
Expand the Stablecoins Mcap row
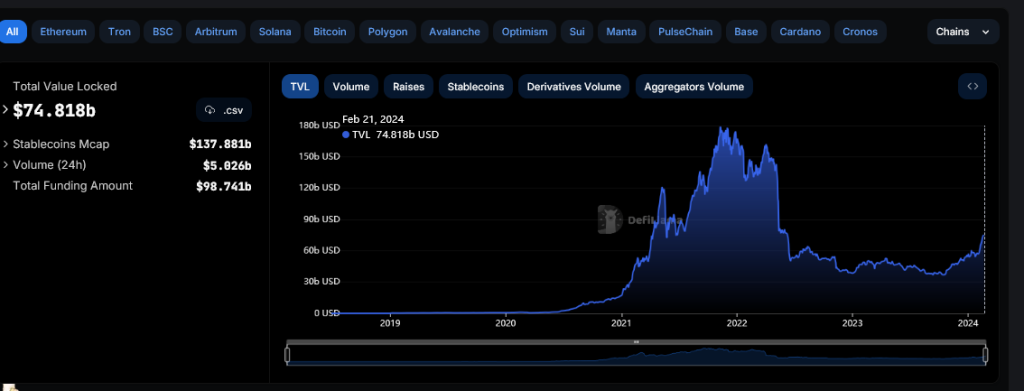coord(5,144)
